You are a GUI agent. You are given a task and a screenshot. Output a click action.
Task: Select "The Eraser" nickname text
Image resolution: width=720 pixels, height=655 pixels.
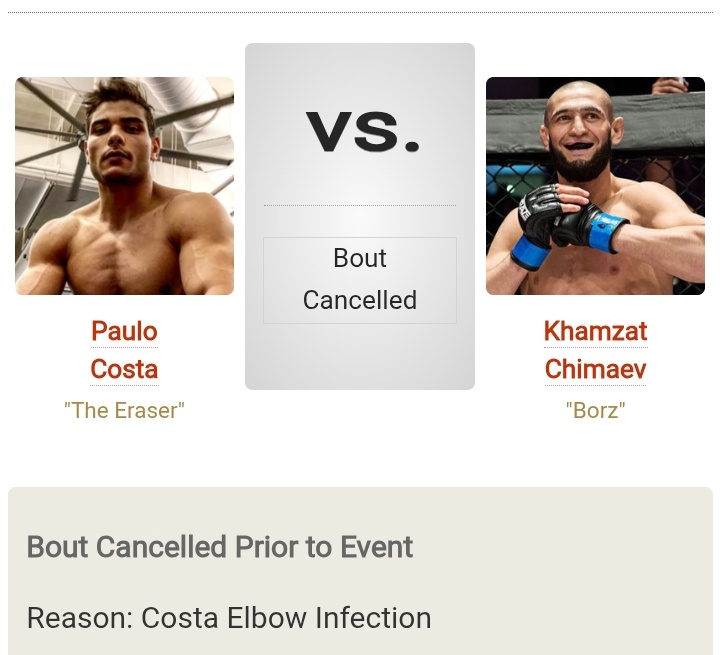pos(124,411)
